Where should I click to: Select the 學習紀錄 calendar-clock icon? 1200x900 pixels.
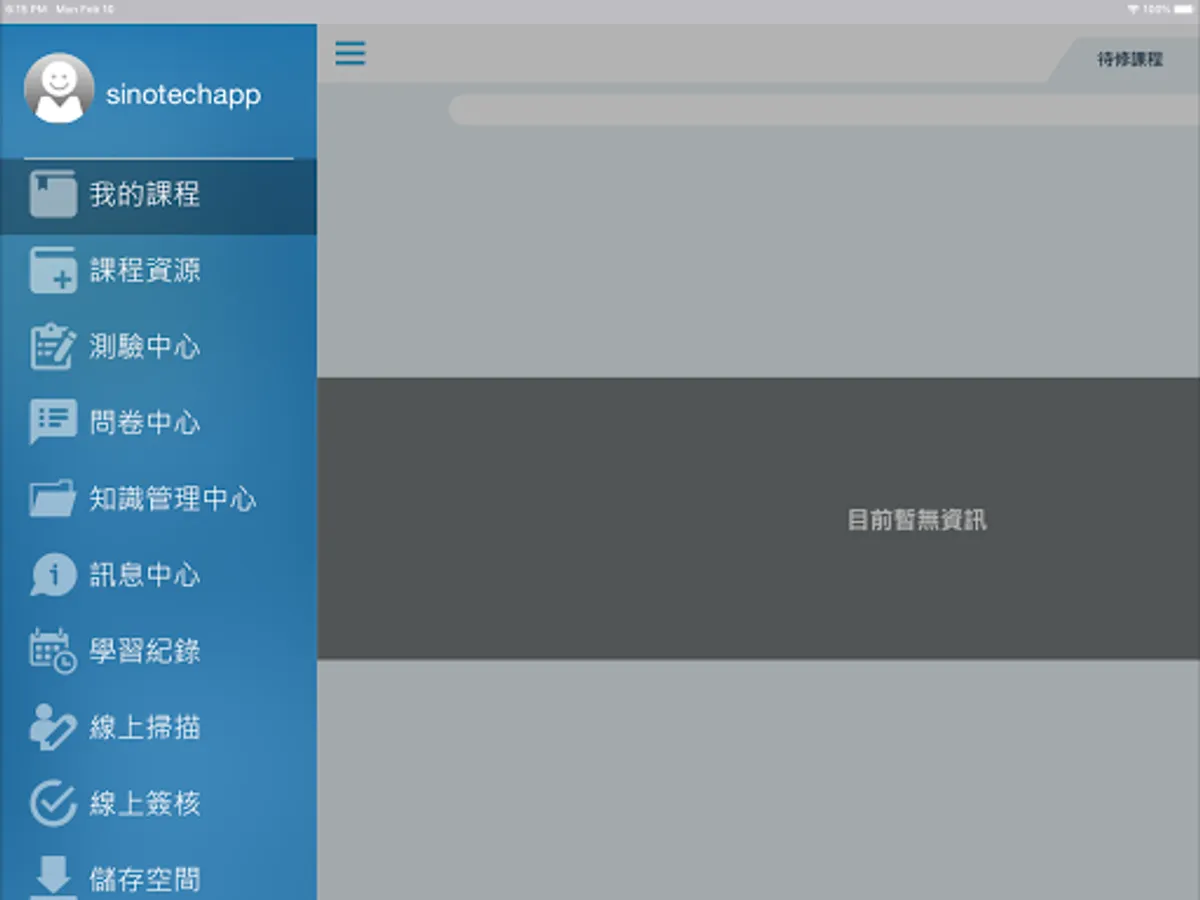(x=52, y=650)
